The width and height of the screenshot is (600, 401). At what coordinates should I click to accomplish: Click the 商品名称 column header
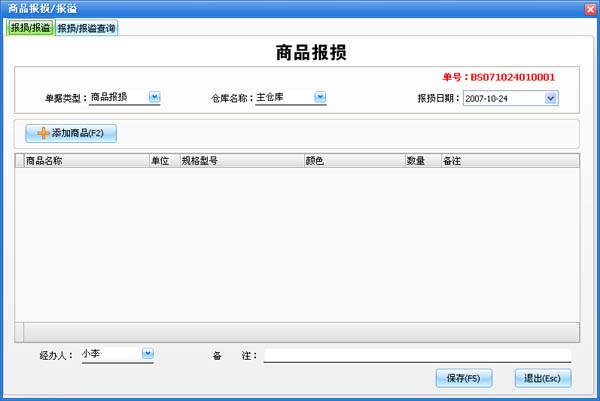[85, 160]
